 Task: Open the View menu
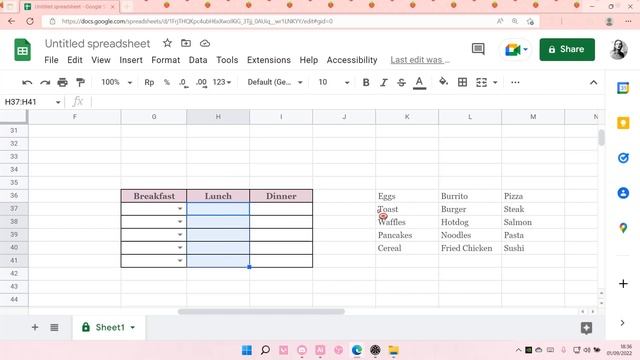tap(101, 60)
